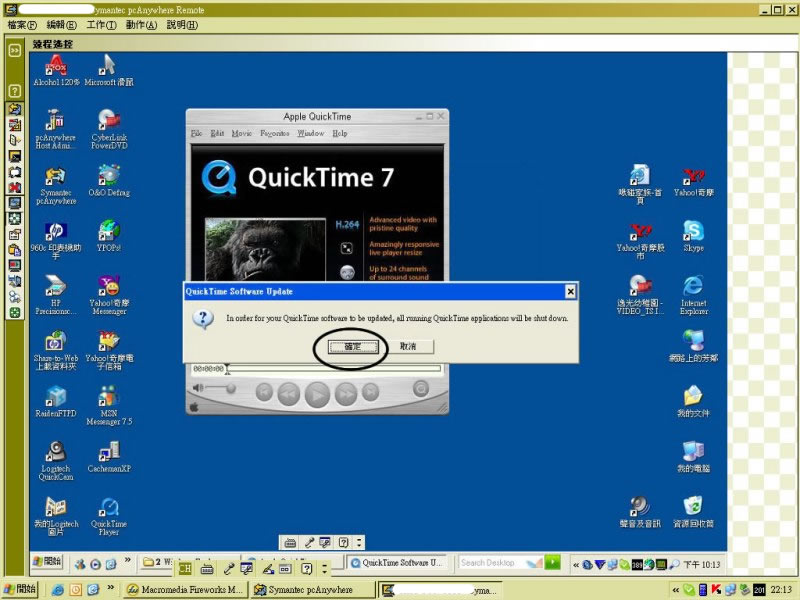
Task: Click the Search Desktop input field
Action: pyautogui.click(x=492, y=563)
